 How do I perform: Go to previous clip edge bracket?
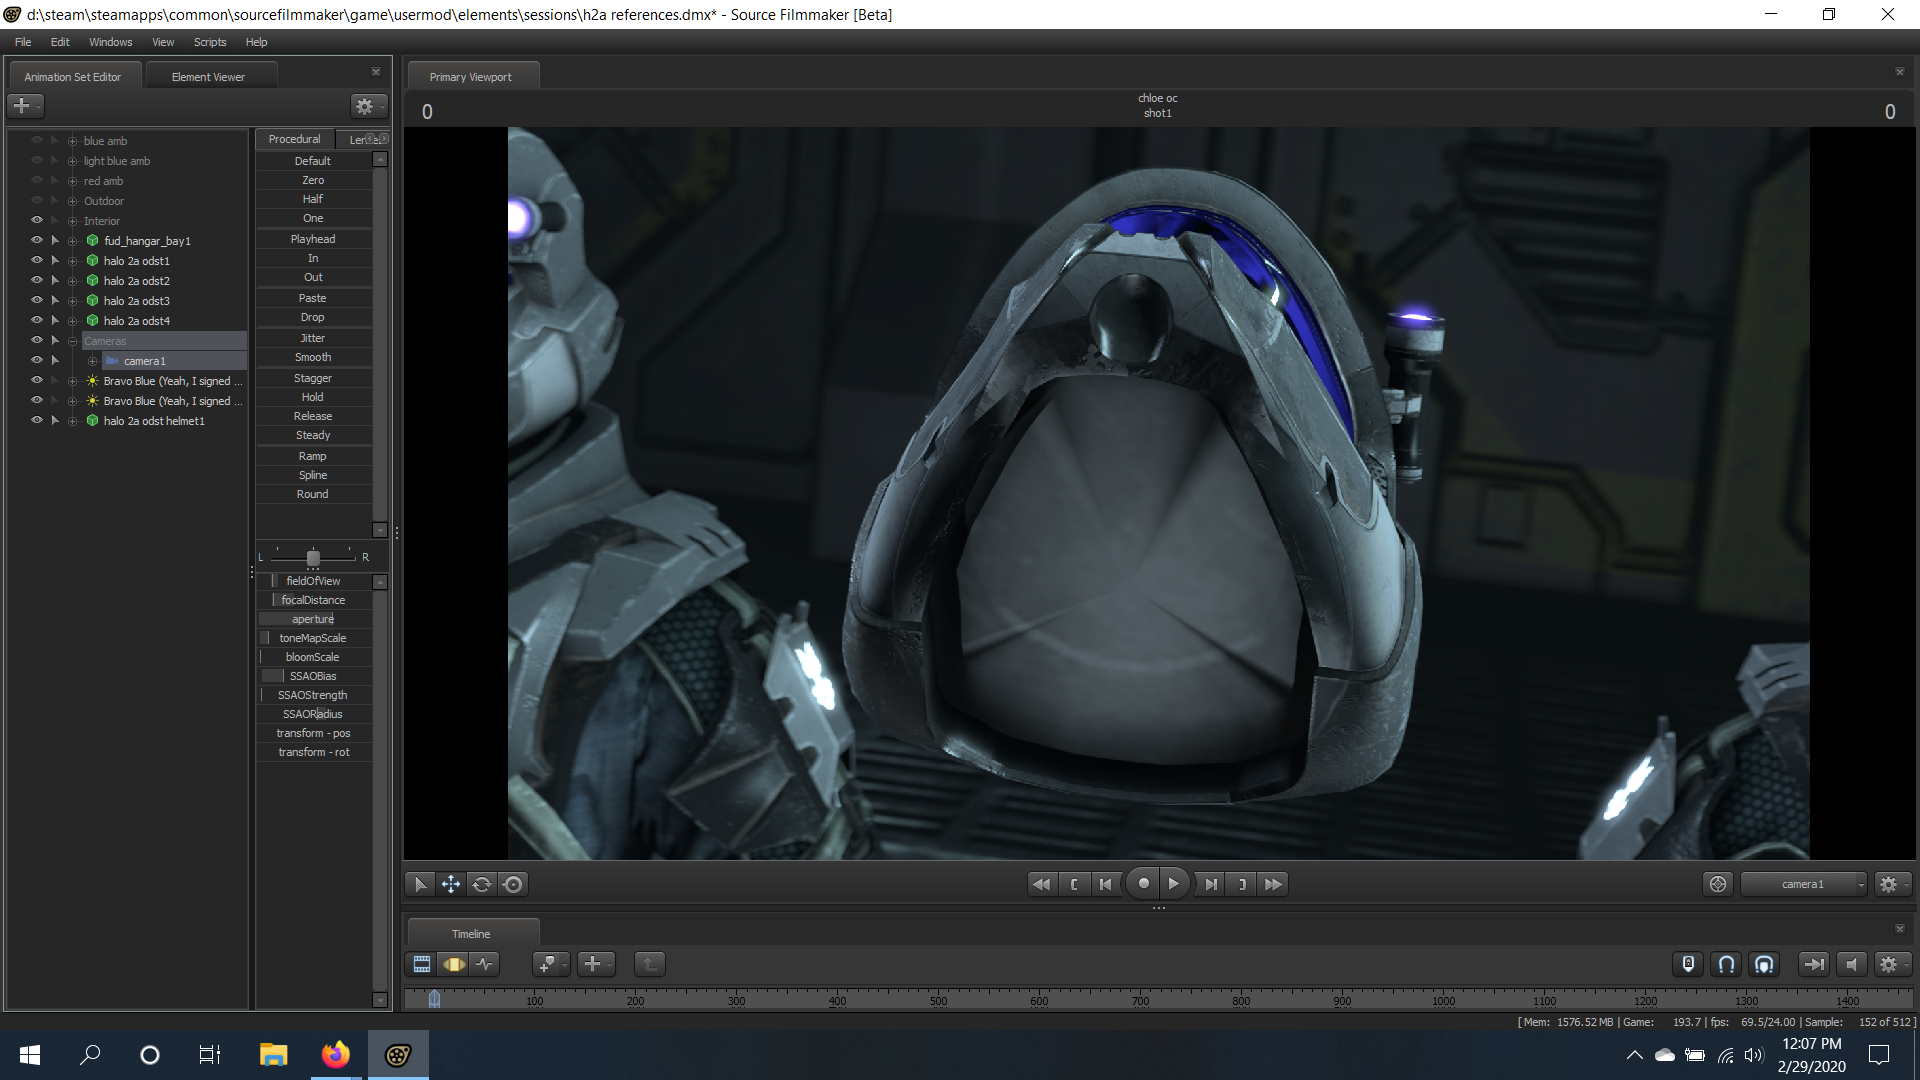1074,884
